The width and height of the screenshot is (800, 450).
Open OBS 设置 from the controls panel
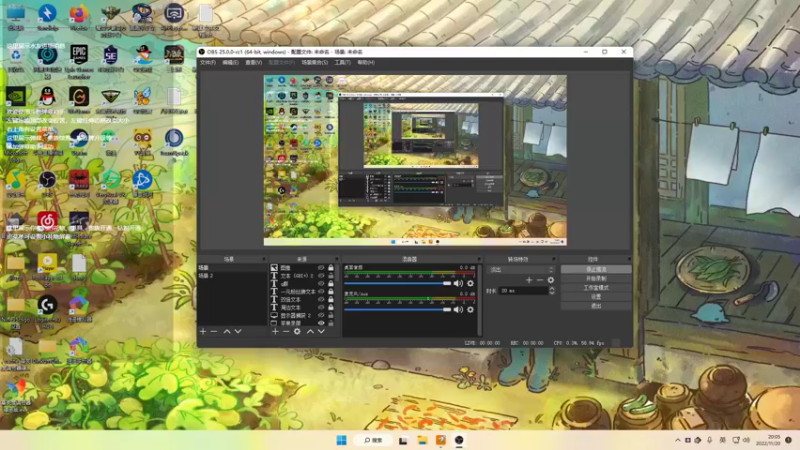tap(596, 296)
